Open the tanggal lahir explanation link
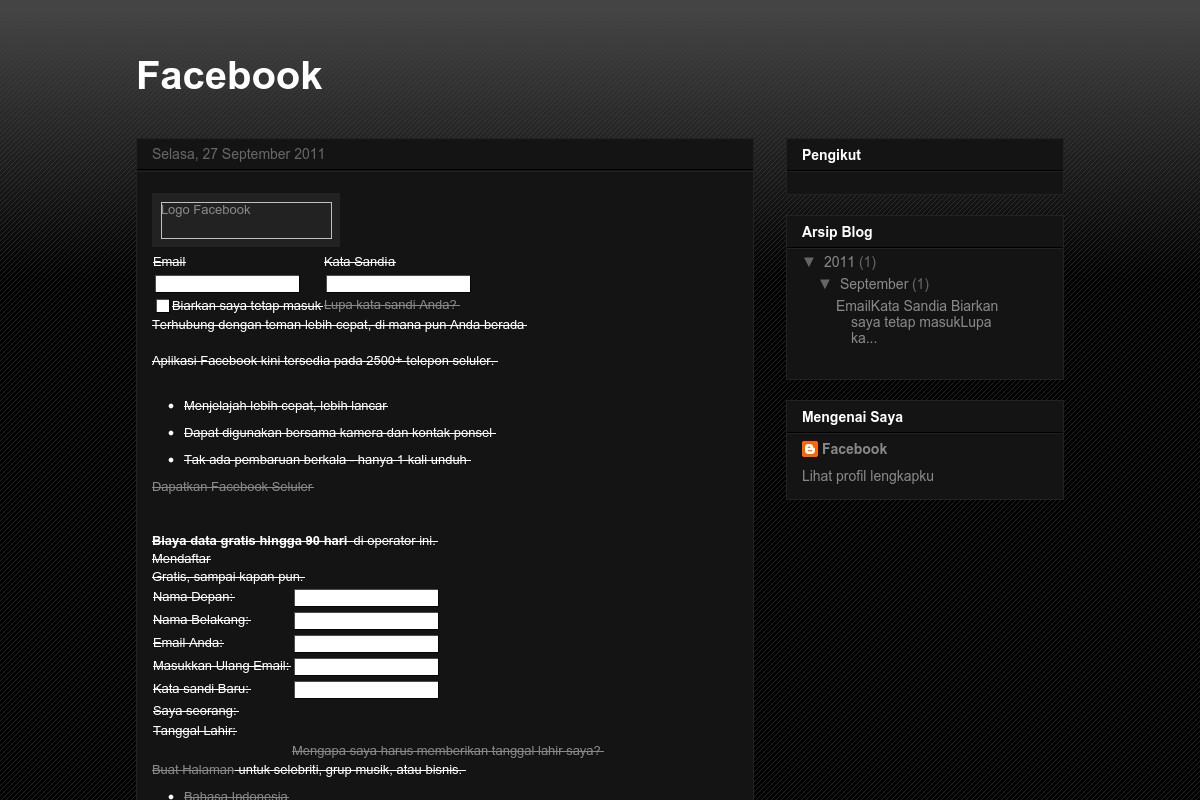 (446, 751)
